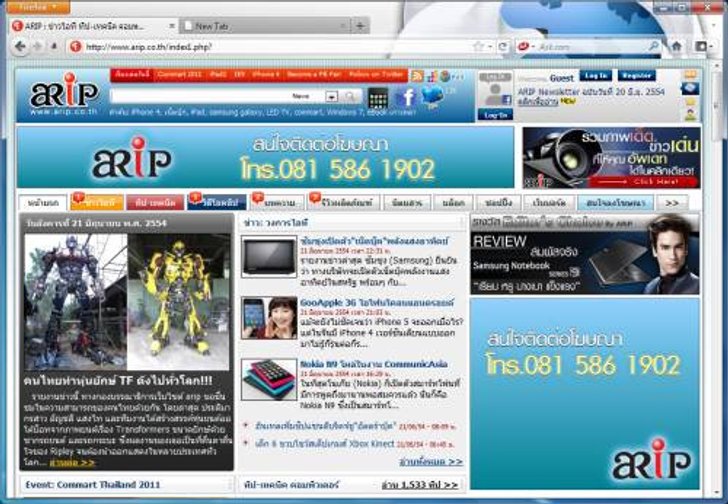
Task: Click the site search magnifier button
Action: click(x=351, y=97)
